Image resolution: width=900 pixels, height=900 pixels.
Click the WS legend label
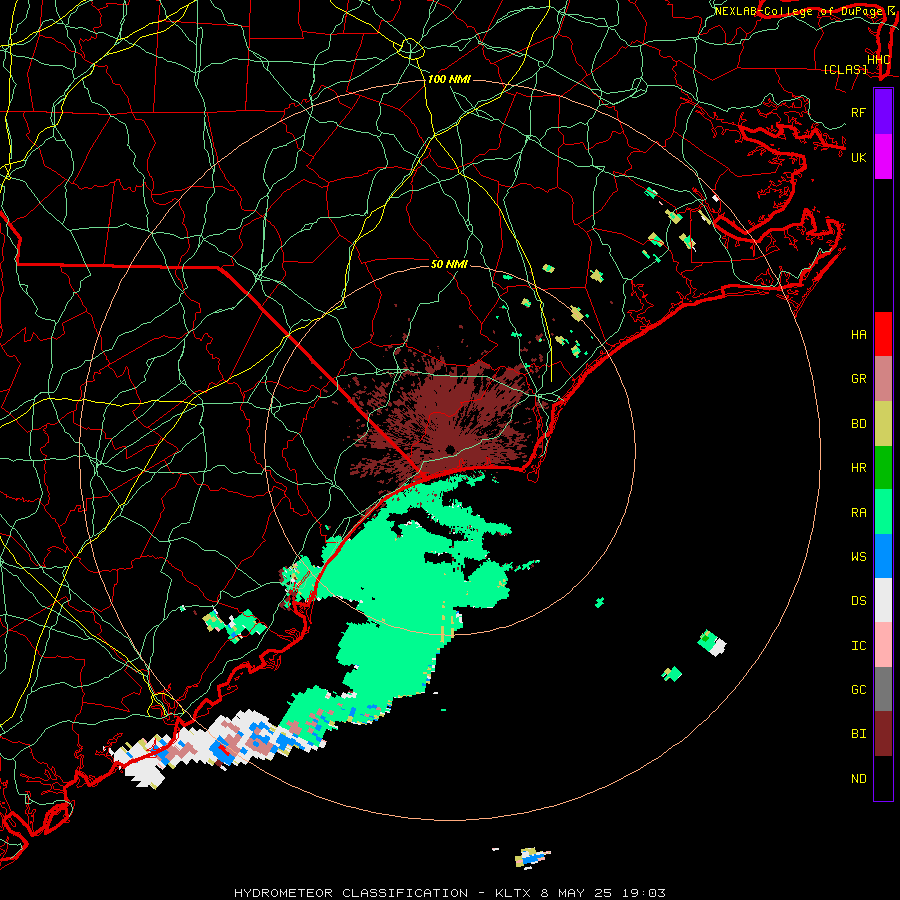[x=858, y=557]
